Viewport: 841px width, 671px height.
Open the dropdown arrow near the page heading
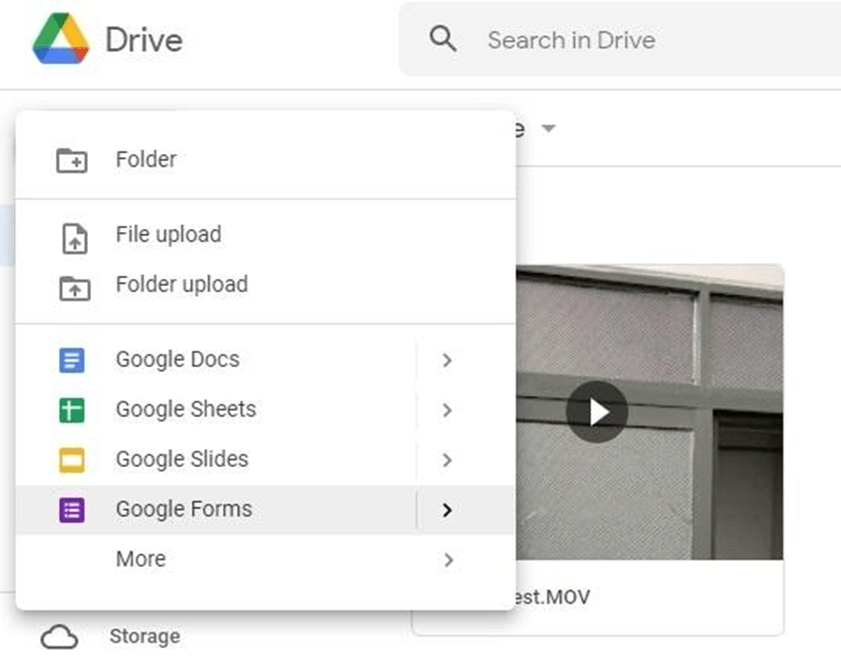[x=549, y=128]
